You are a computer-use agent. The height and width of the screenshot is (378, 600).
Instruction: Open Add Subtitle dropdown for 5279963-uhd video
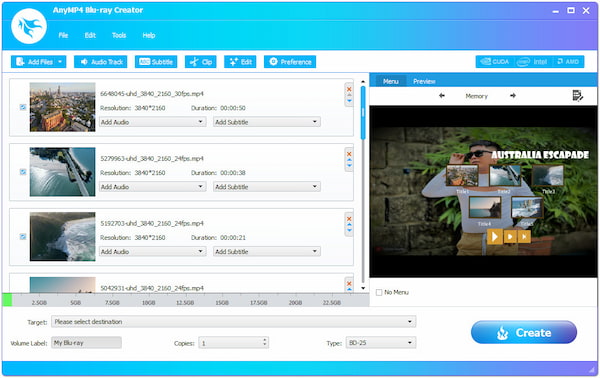[x=266, y=187]
